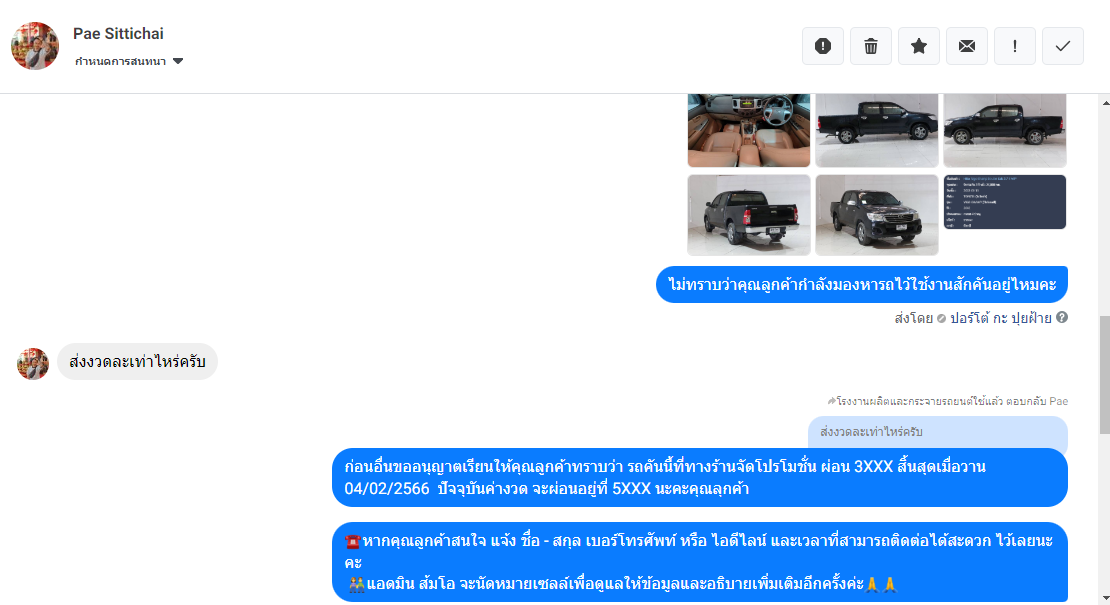
Task: Flag conversation with the exclamation mark button
Action: tap(1015, 46)
